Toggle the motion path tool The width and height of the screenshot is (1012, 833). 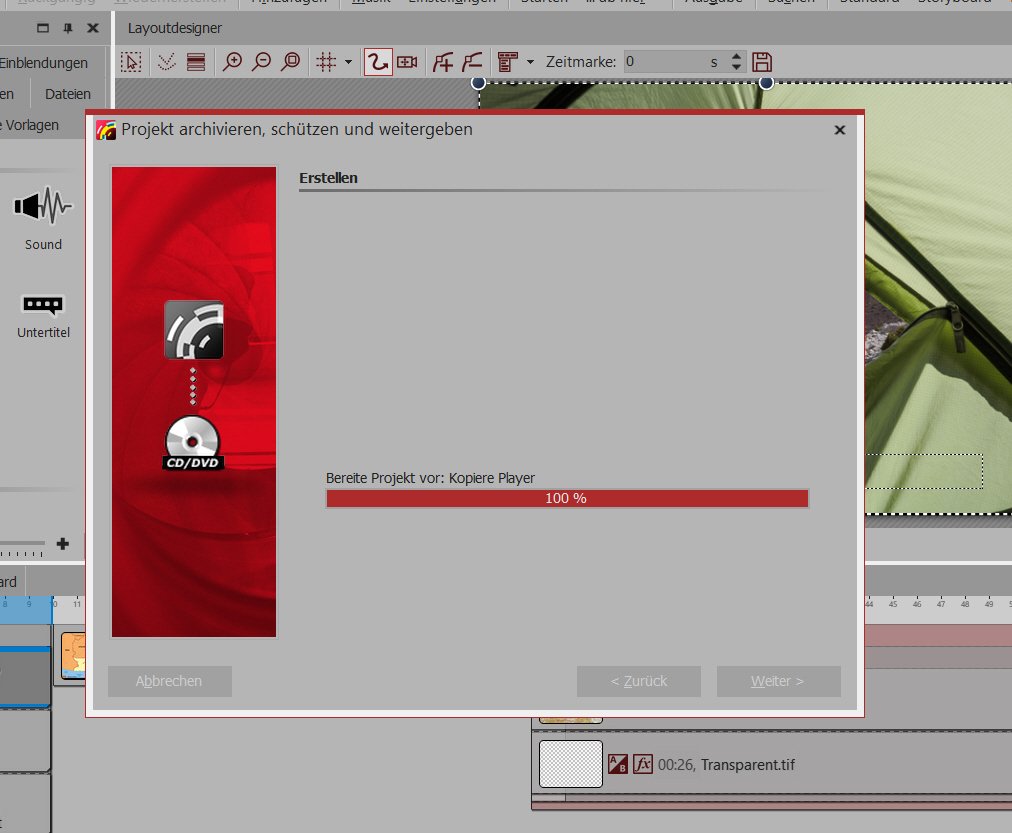pyautogui.click(x=377, y=62)
